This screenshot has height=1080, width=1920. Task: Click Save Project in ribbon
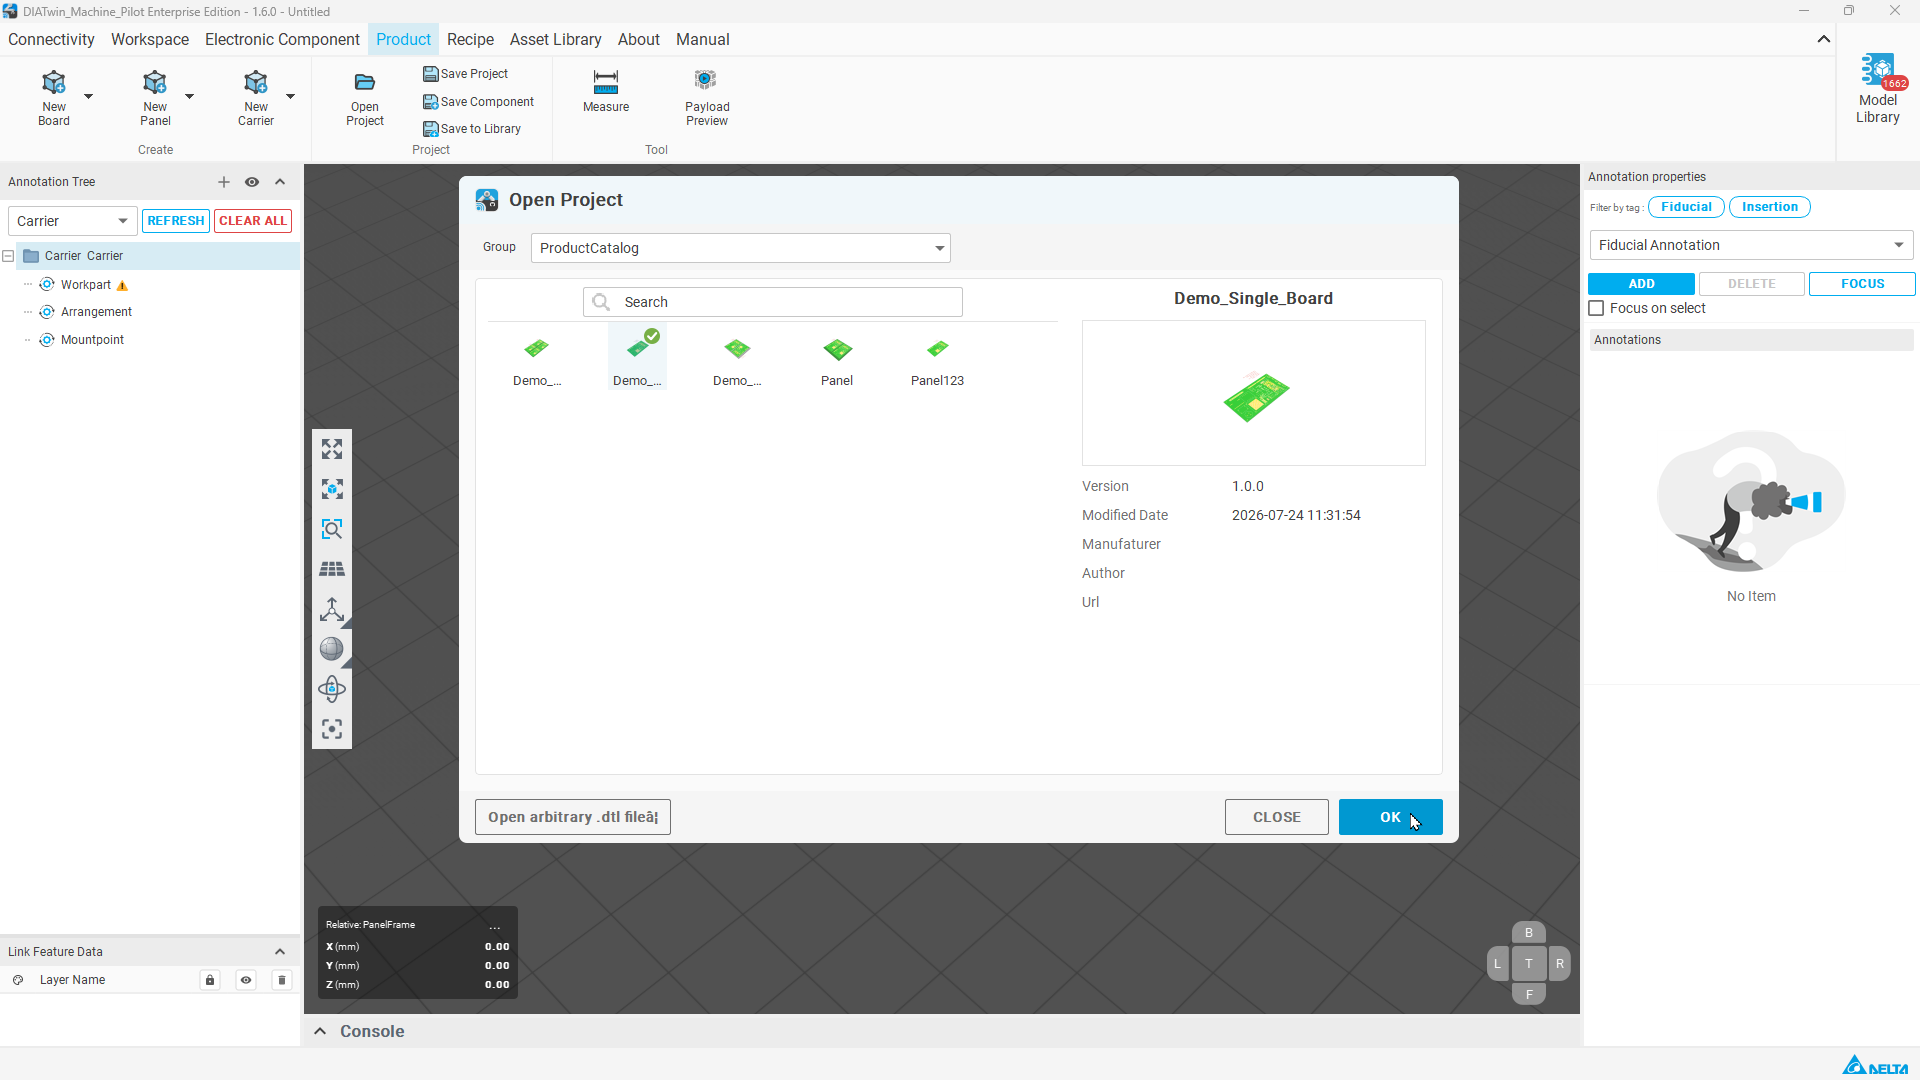click(466, 74)
